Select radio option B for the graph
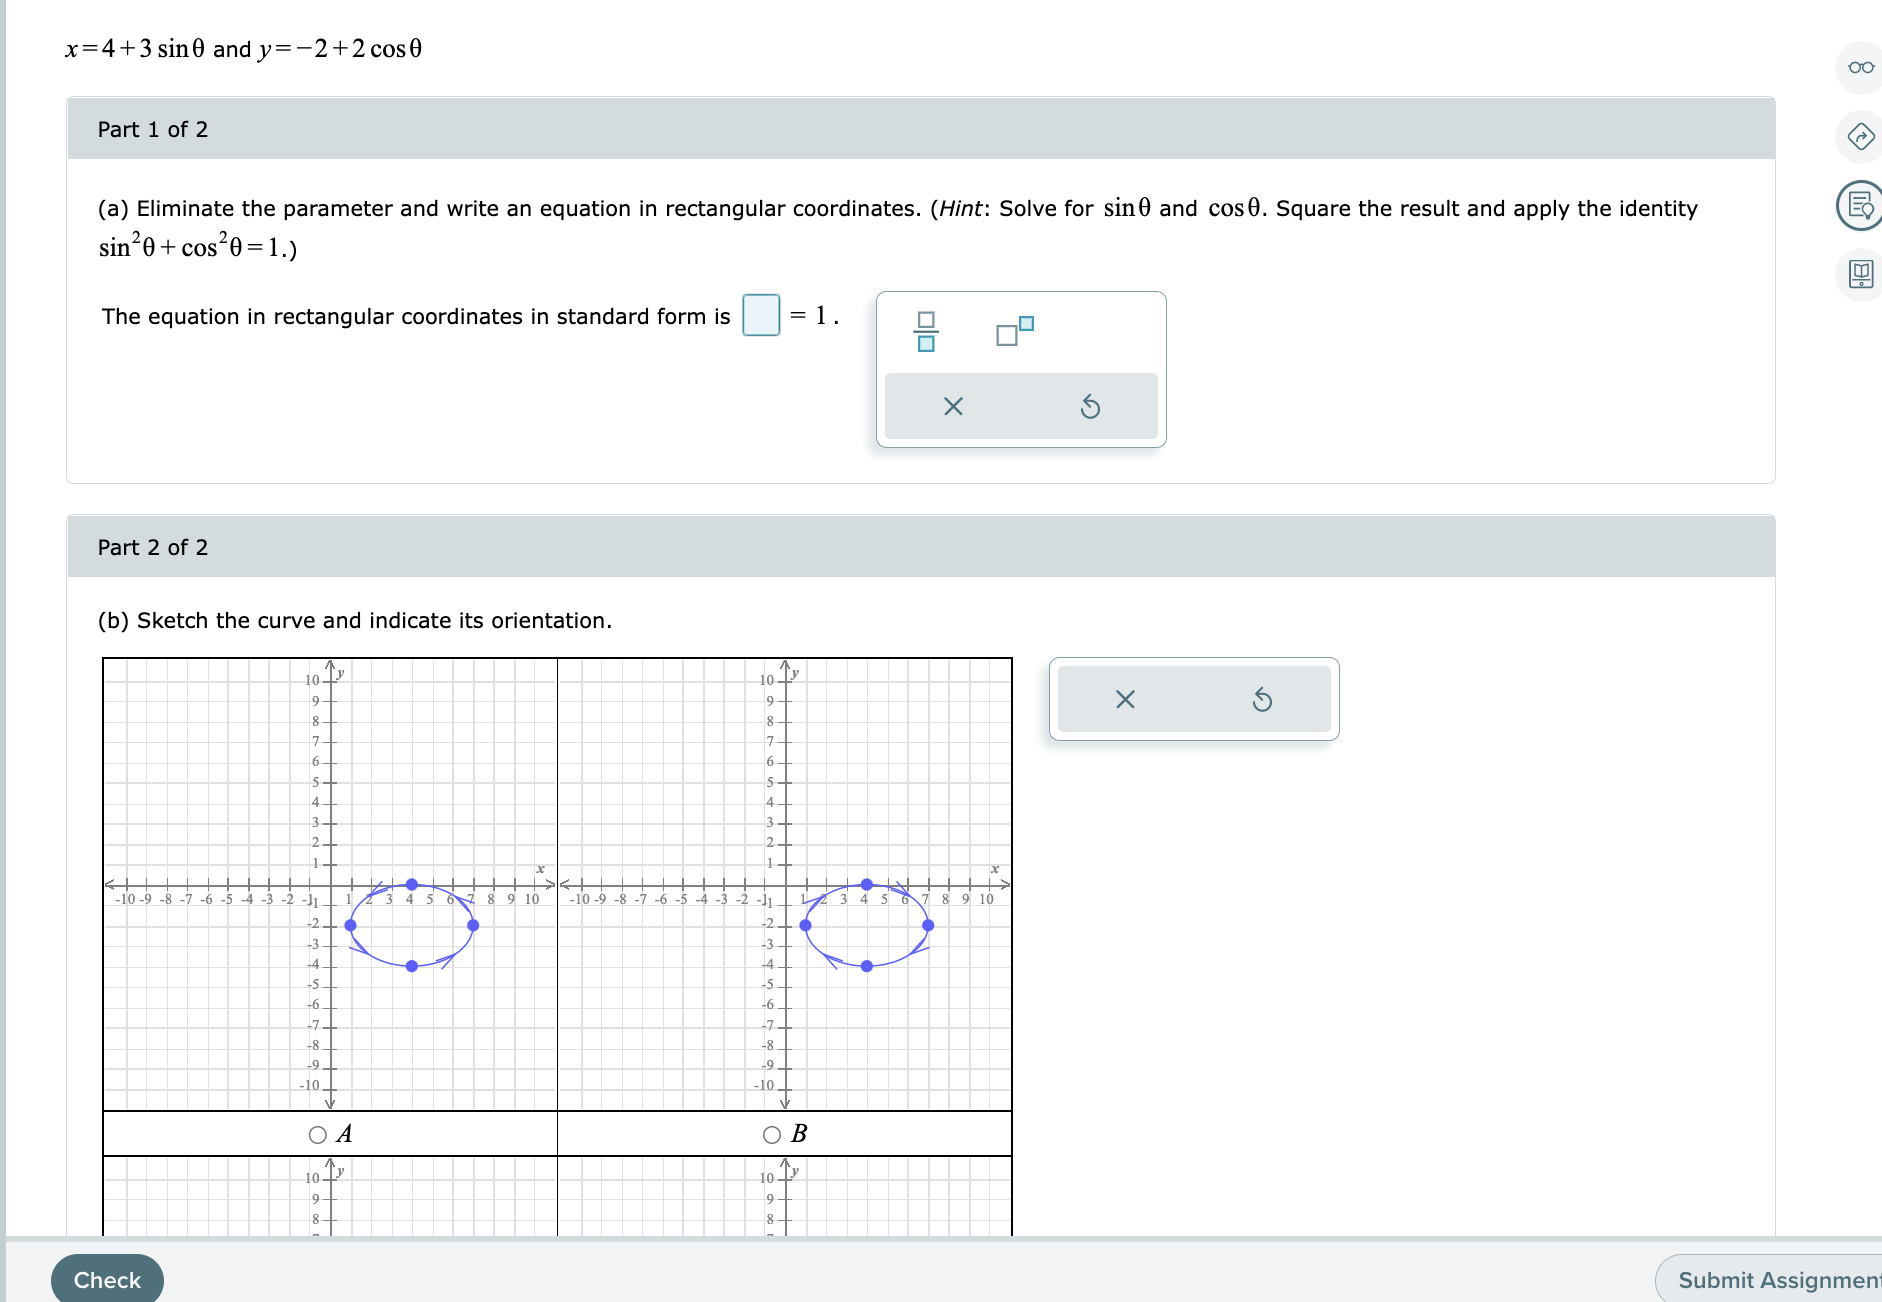The height and width of the screenshot is (1302, 1882). coord(772,1134)
